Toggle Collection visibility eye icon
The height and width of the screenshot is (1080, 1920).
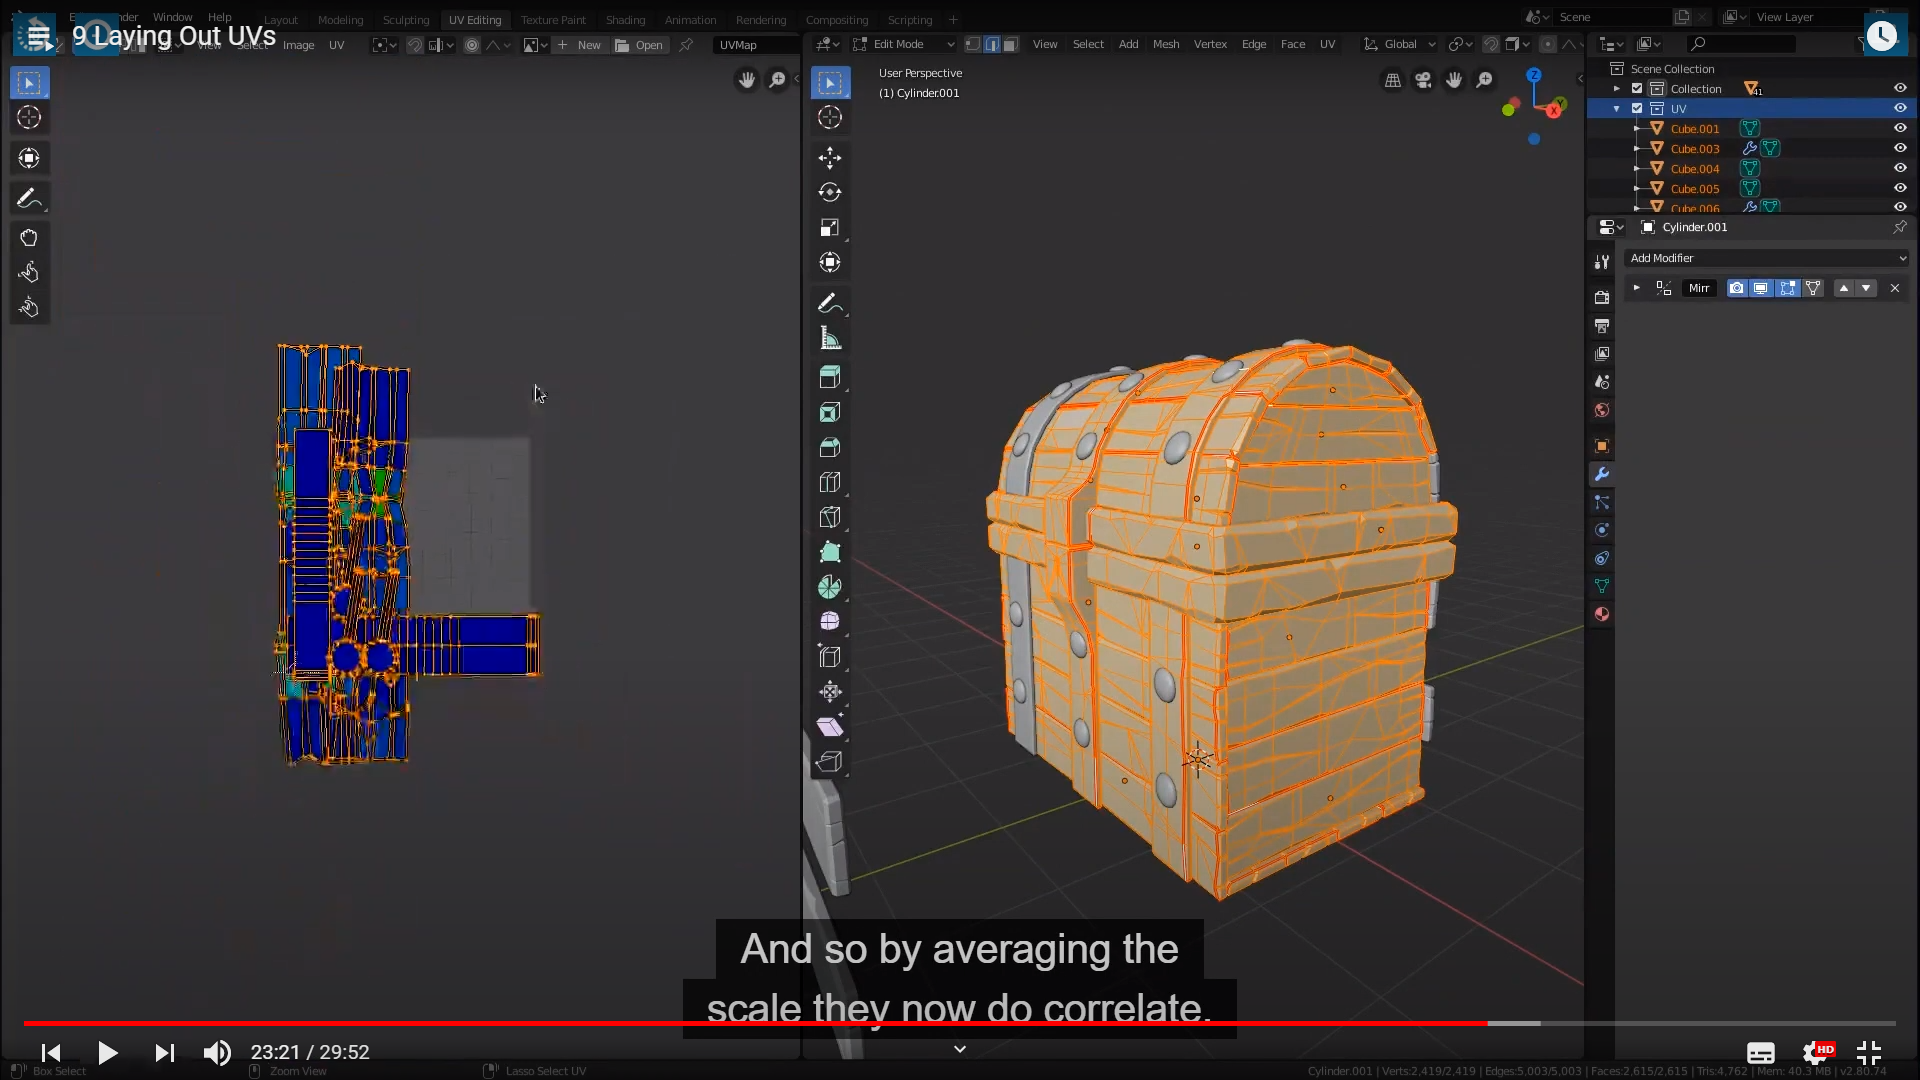[x=1900, y=88]
